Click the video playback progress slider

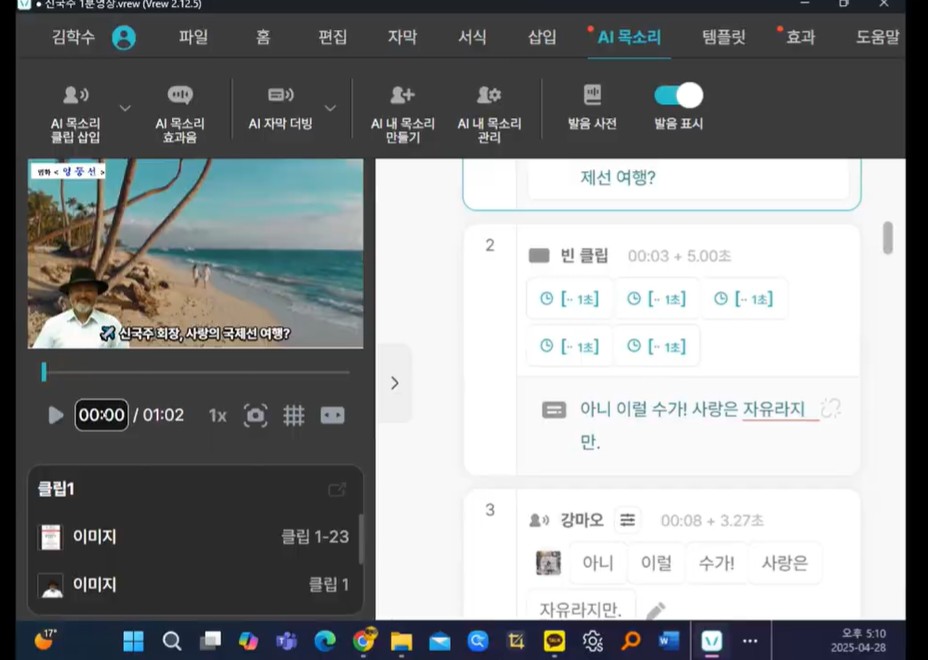195,372
